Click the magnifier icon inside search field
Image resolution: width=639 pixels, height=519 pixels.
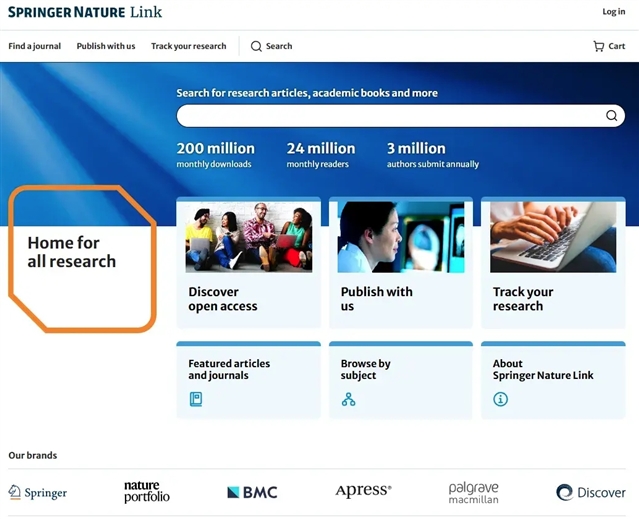point(611,116)
